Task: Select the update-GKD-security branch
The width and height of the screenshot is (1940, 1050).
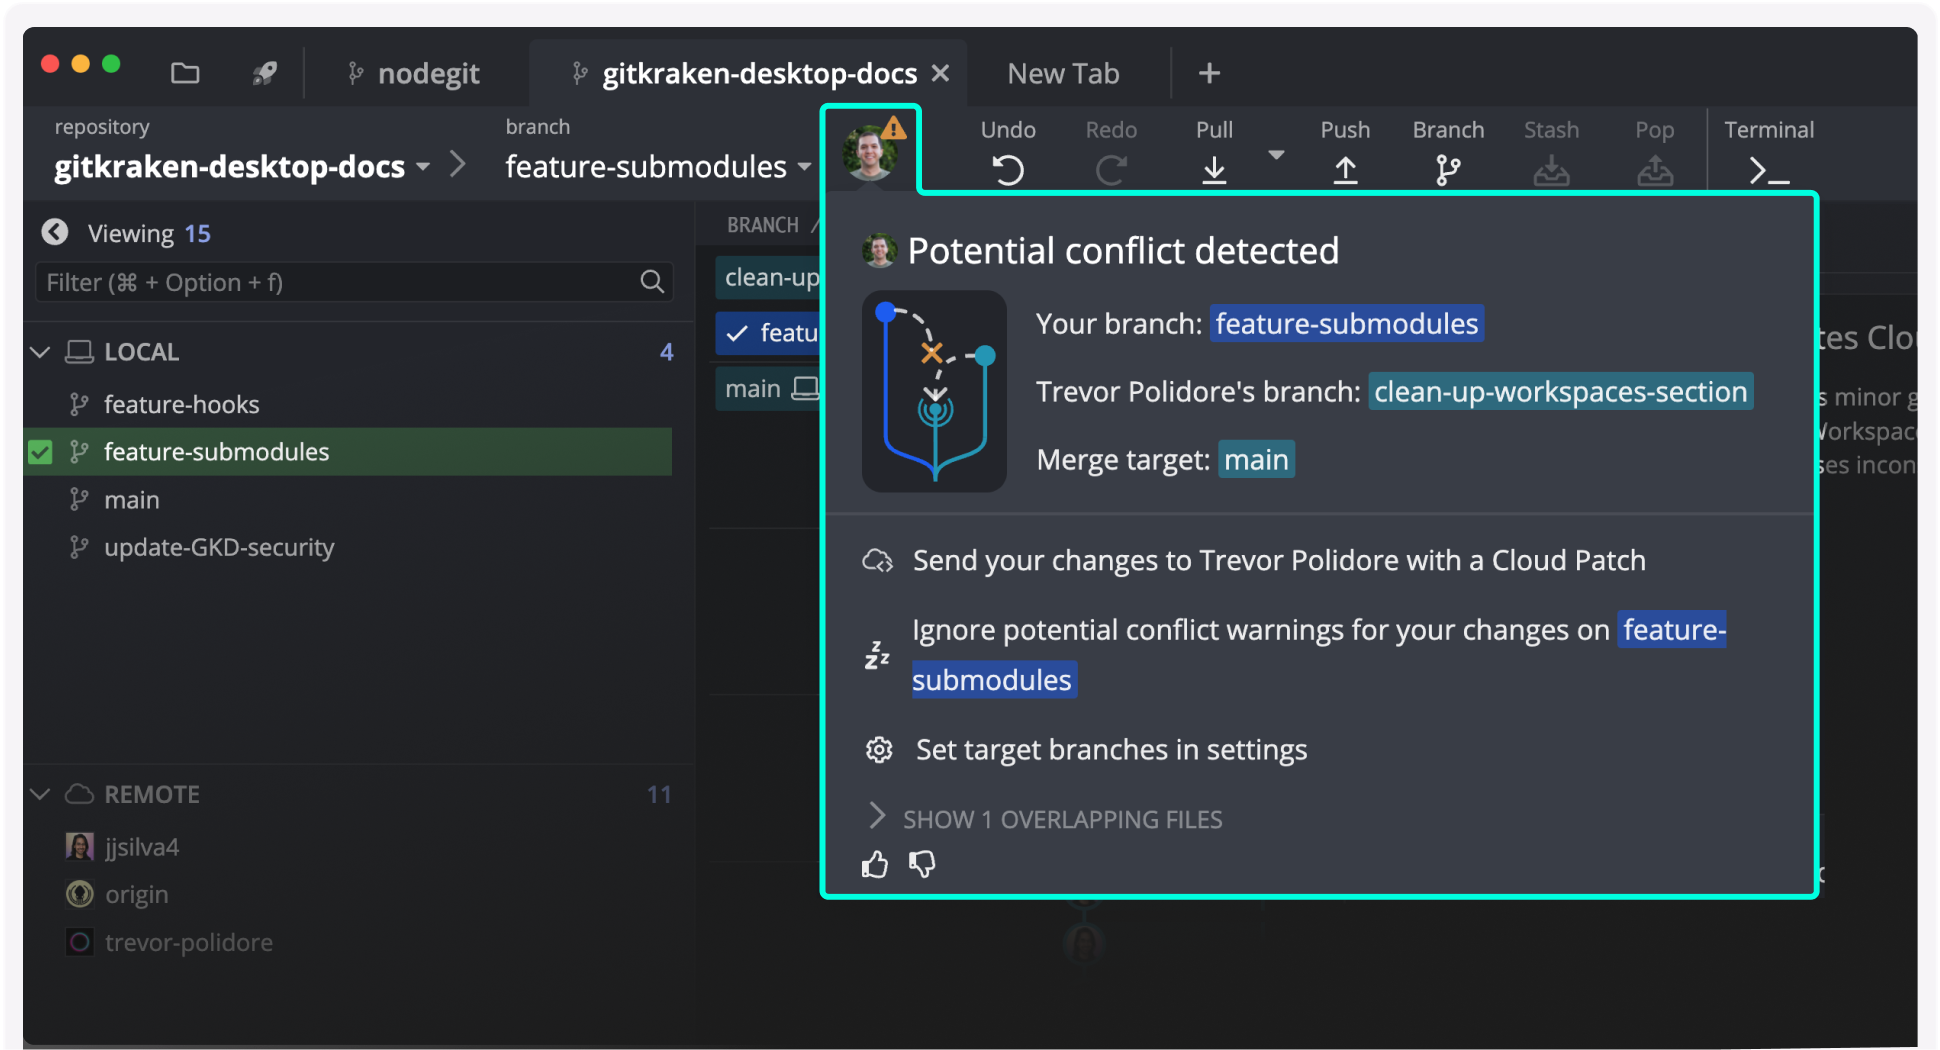Action: click(x=219, y=548)
